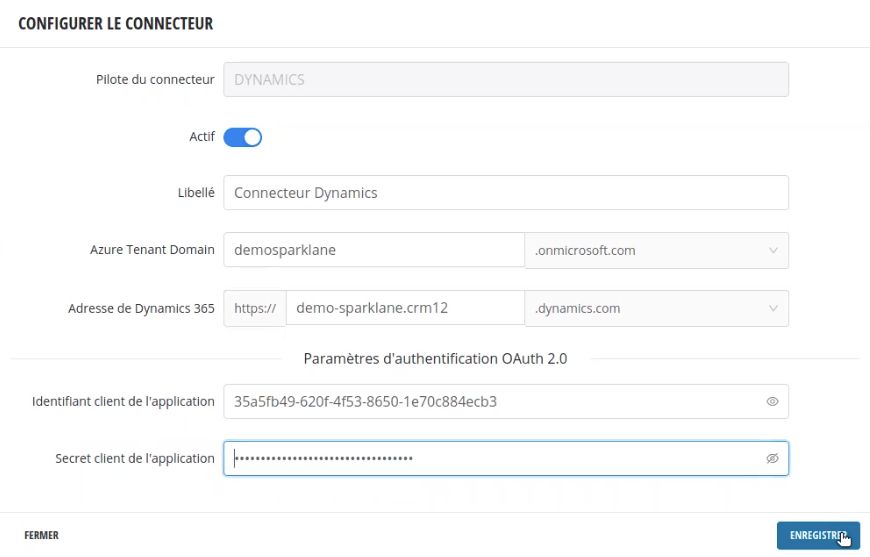
Task: Reveal the application client secret via crossed eye icon
Action: click(x=772, y=458)
